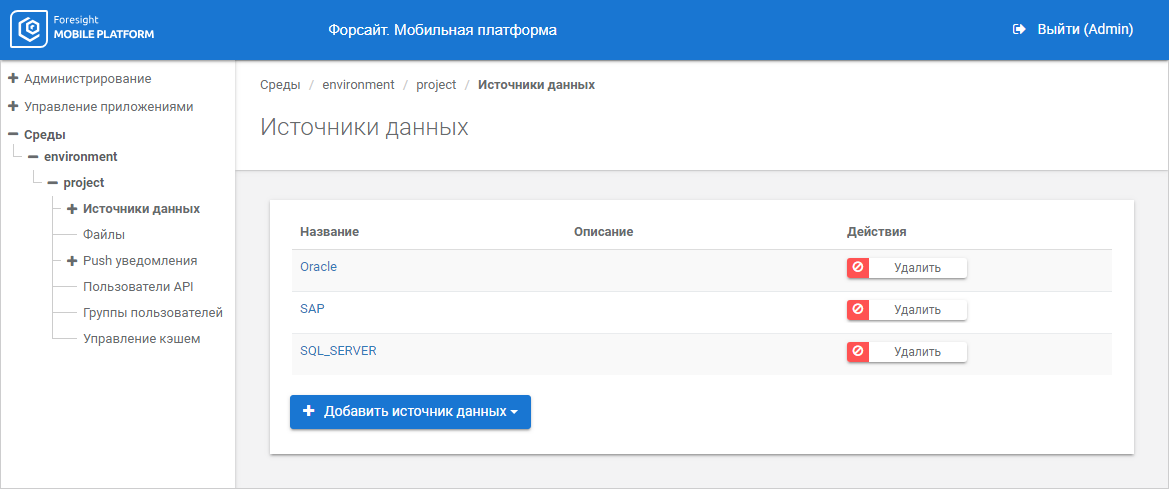Open Управление кэшем in sidebar
Screen dimensions: 1169x489
tap(142, 339)
